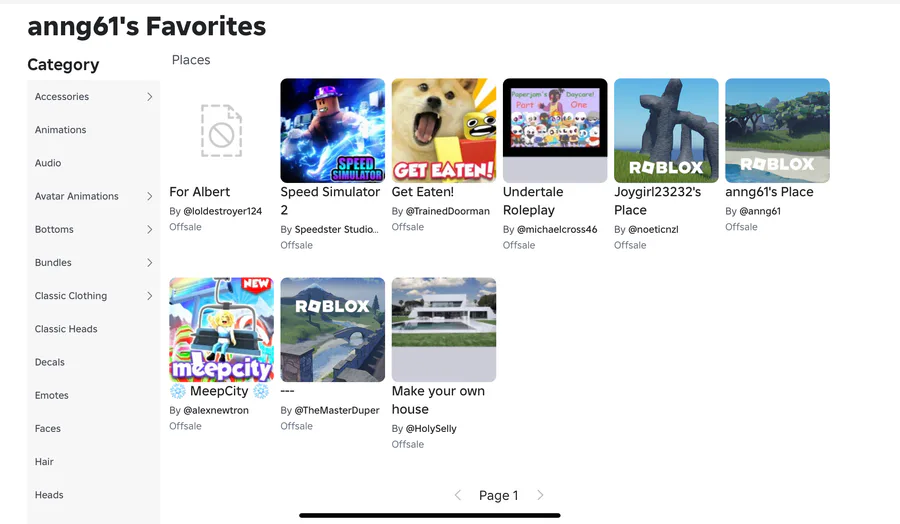Expand the Accessories category chevron

[149, 97]
